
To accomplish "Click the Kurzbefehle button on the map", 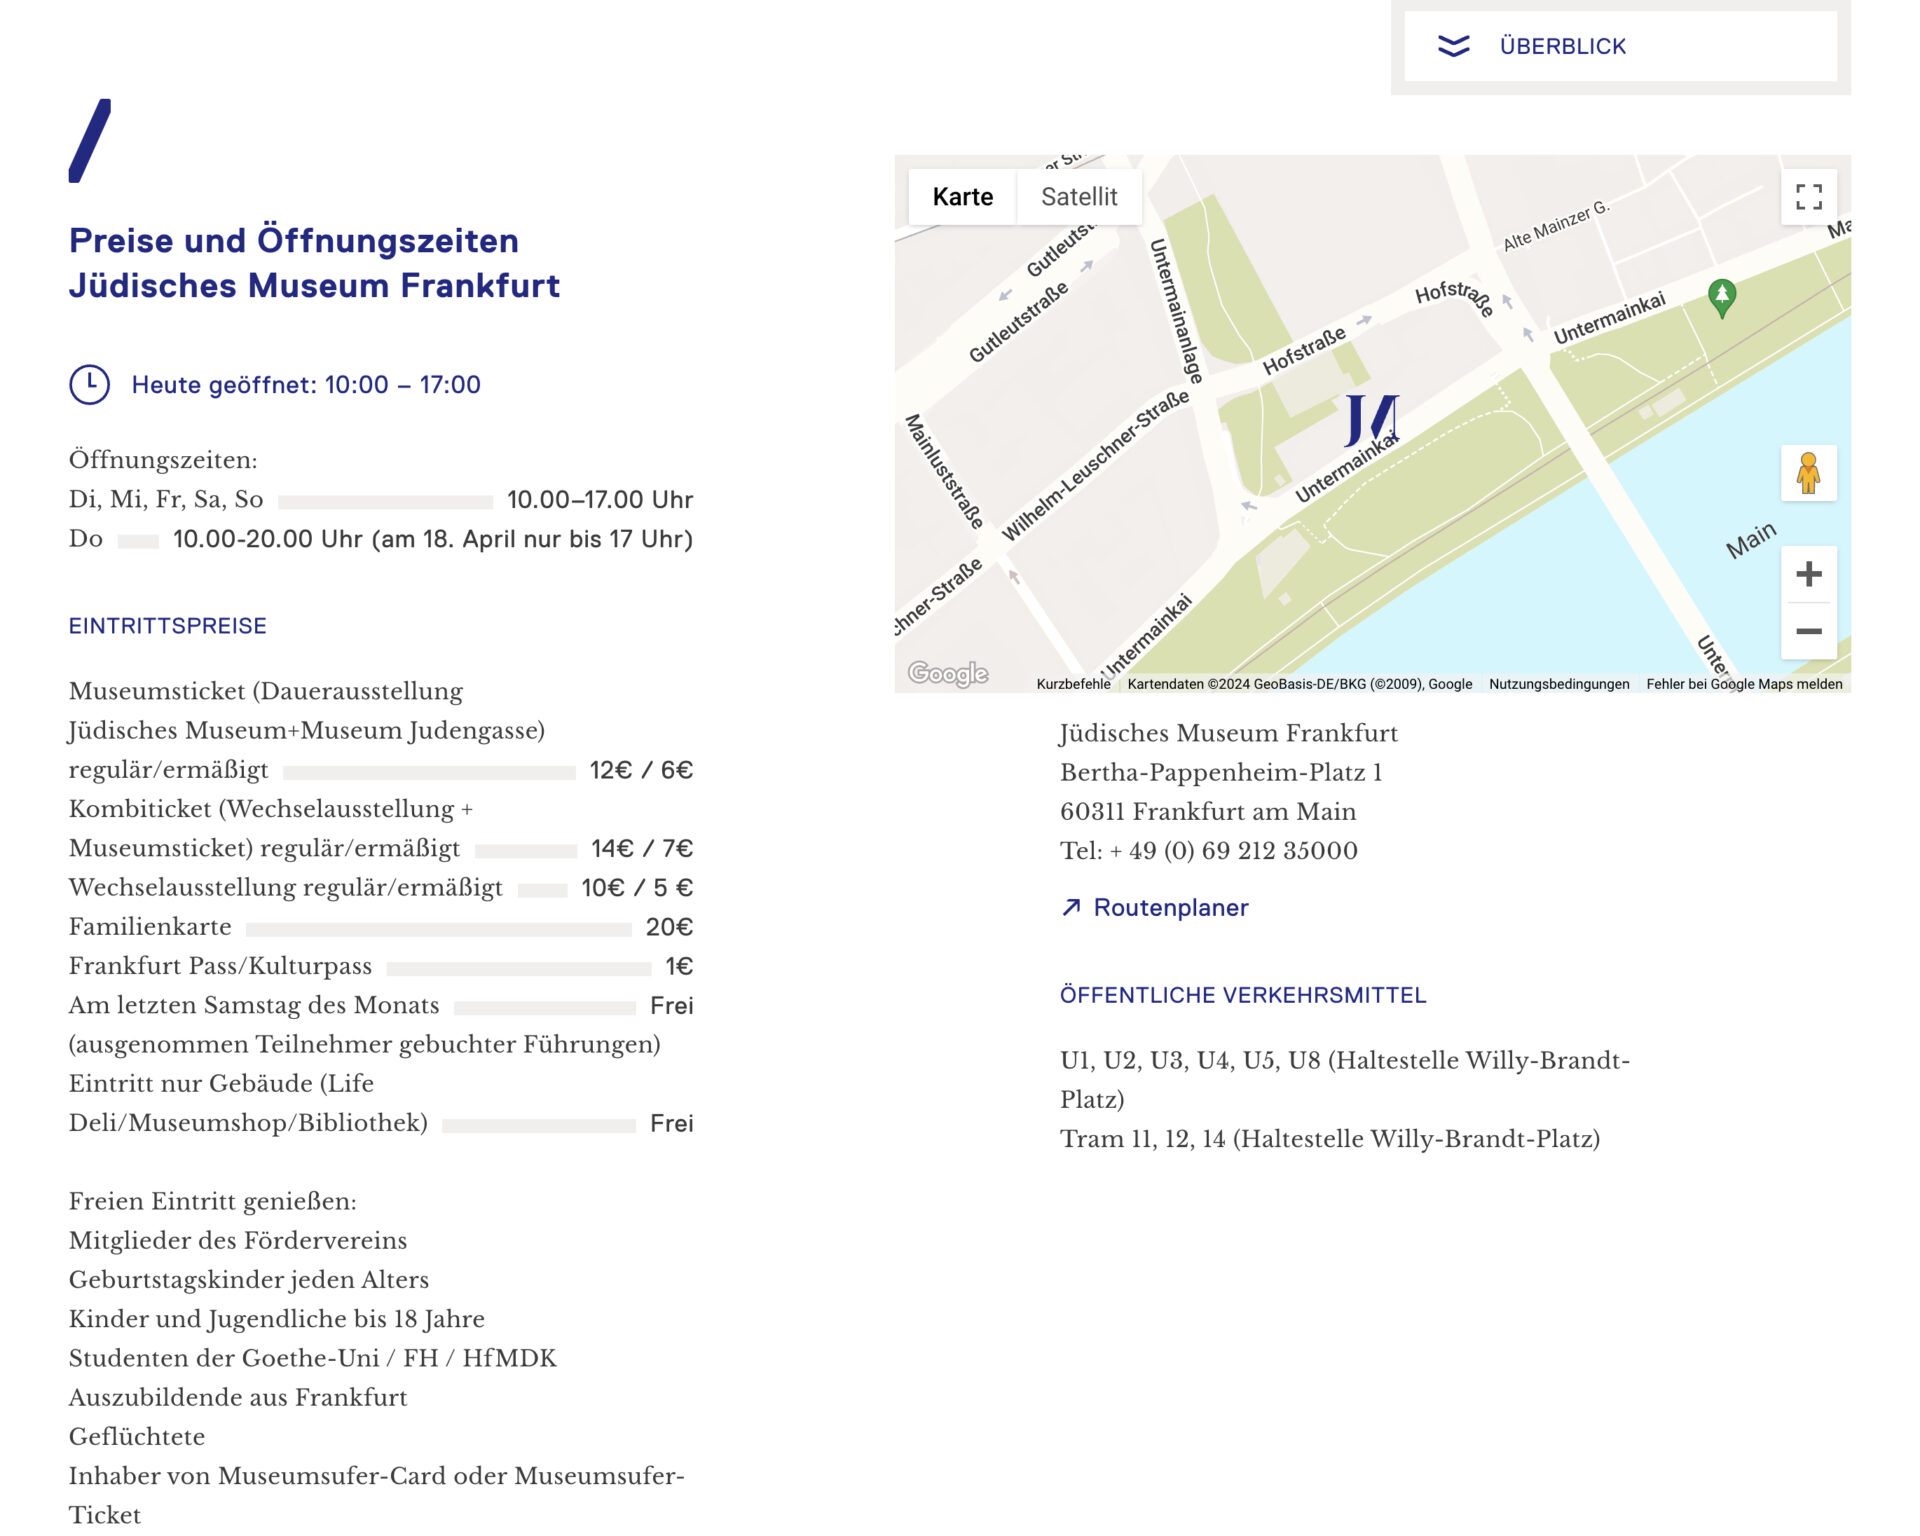I will 1072,684.
